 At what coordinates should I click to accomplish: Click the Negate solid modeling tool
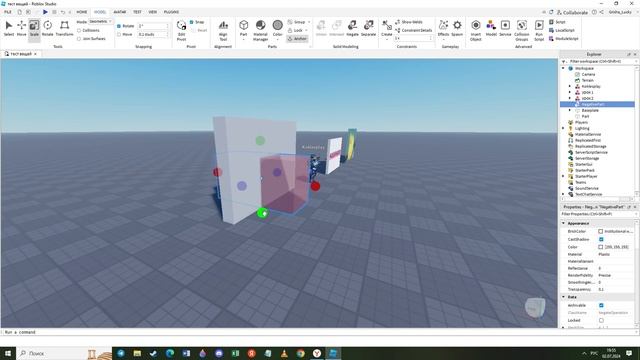tap(352, 28)
